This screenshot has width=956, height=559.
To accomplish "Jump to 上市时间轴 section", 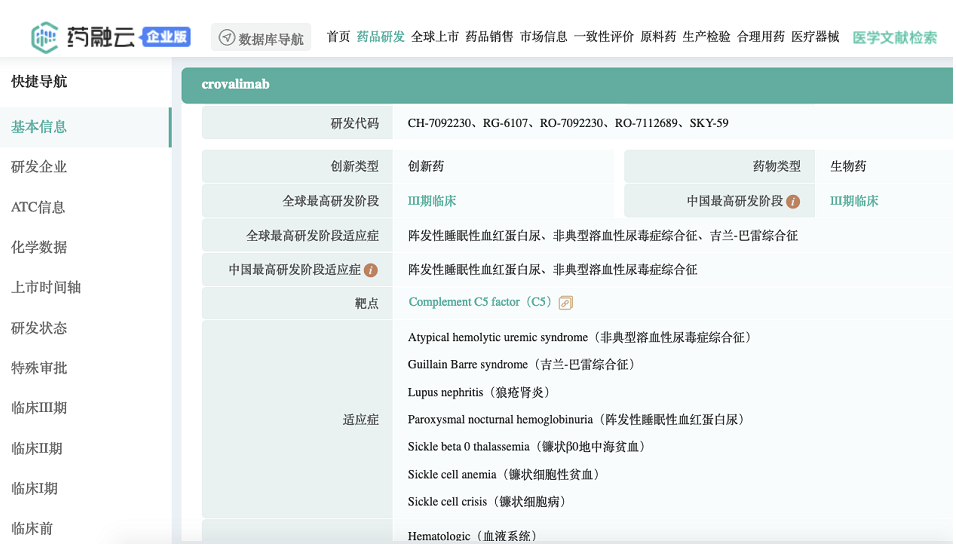I will coord(46,288).
